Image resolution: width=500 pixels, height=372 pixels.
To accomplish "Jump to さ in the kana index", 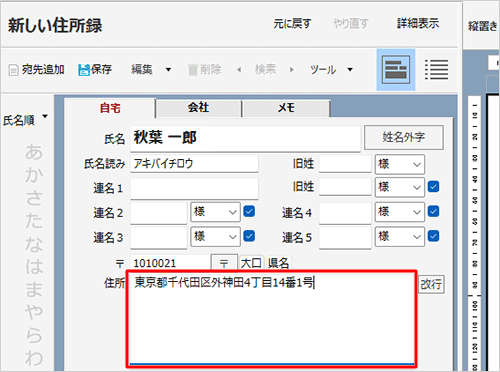I will click(x=34, y=198).
